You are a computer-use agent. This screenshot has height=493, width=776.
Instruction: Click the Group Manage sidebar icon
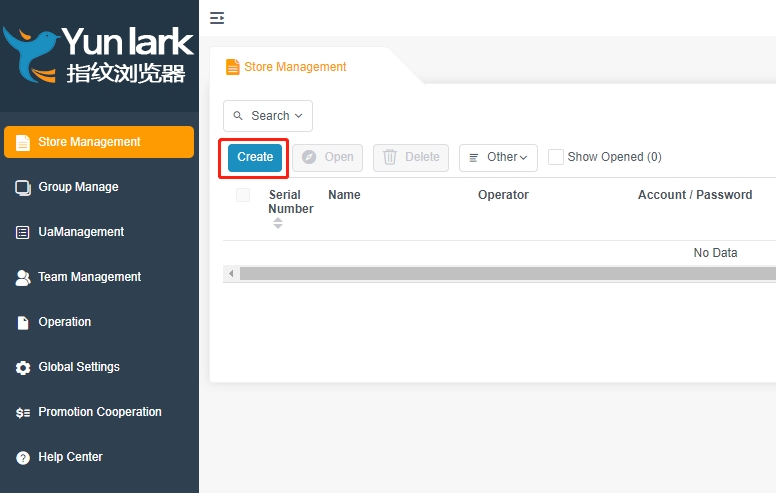[22, 187]
